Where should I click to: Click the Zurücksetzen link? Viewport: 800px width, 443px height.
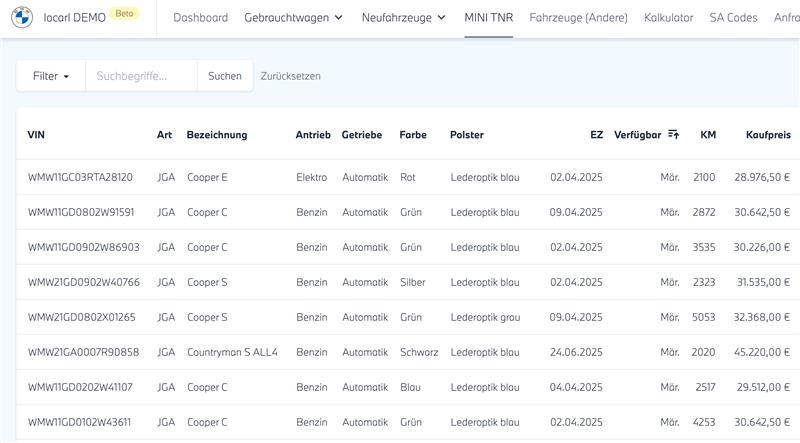tap(290, 76)
